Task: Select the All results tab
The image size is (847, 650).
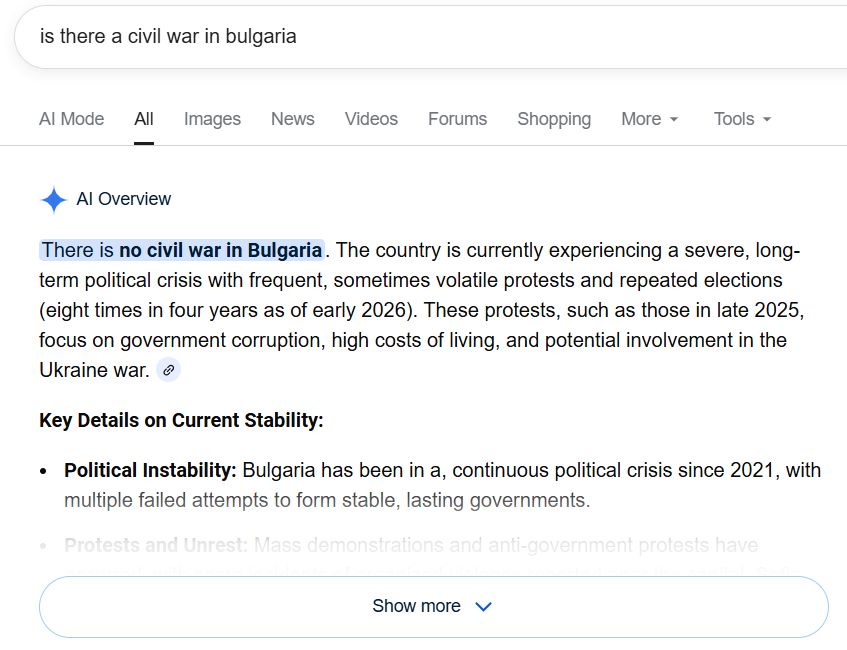Action: click(x=144, y=119)
